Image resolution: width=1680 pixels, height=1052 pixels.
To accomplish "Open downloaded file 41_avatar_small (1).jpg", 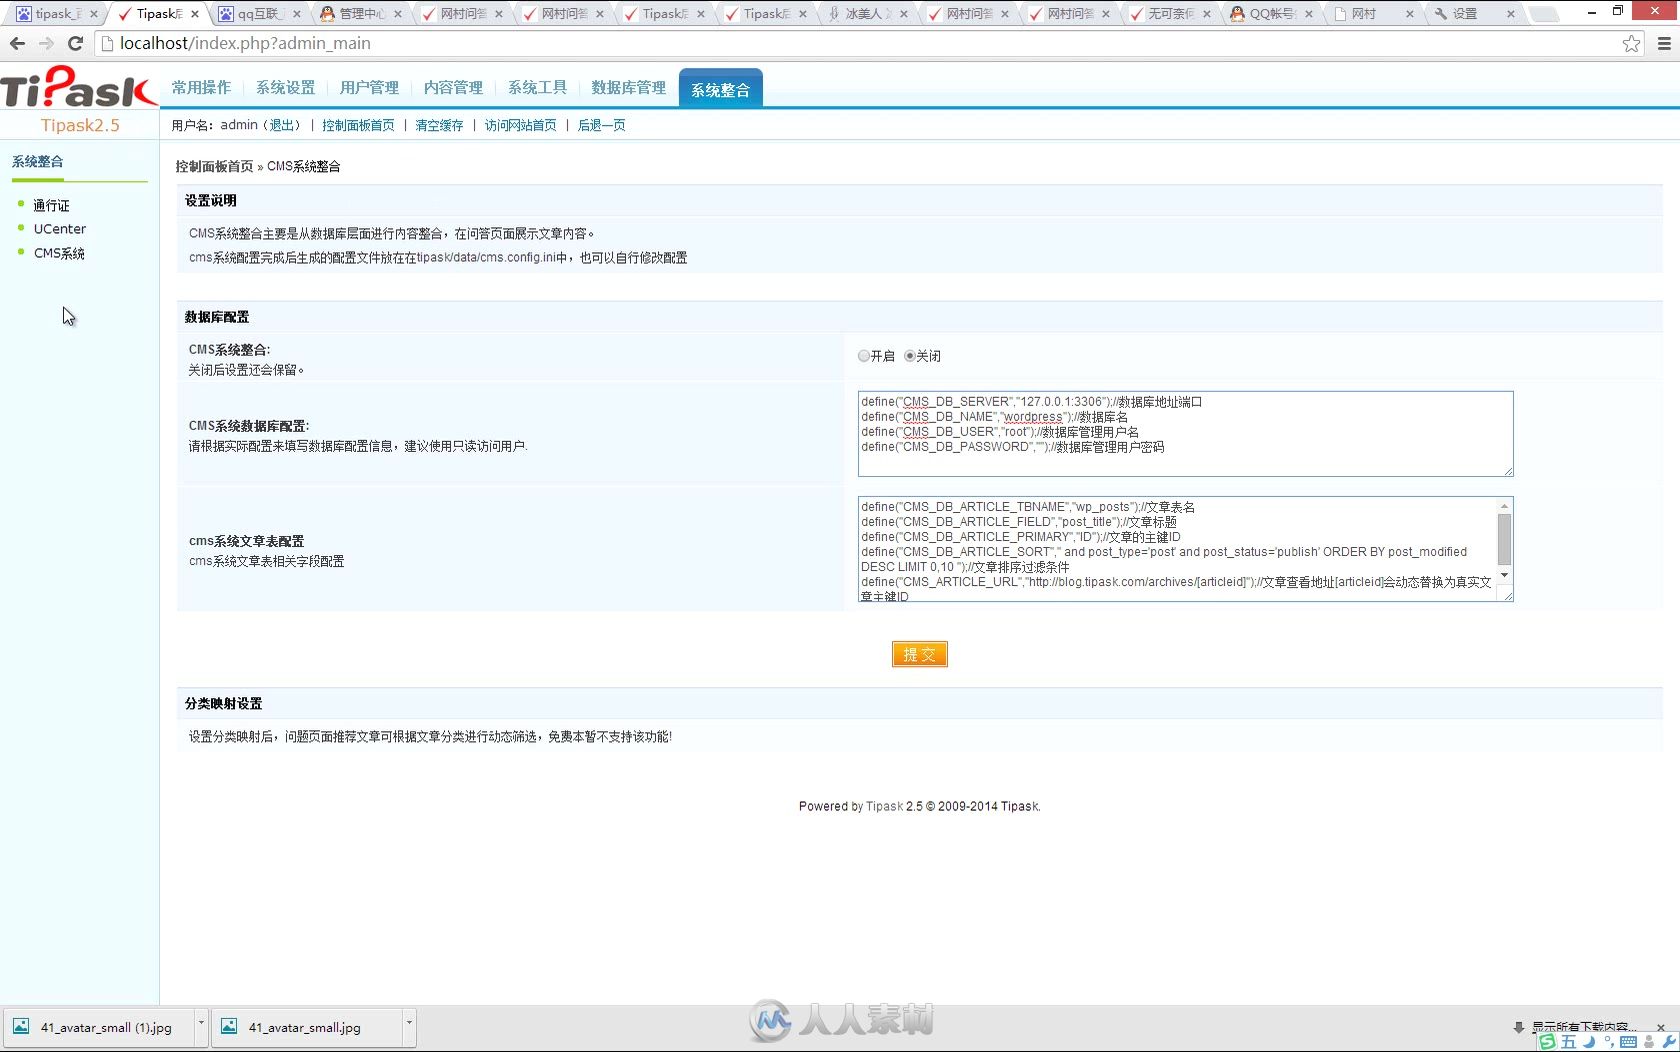I will [98, 1027].
